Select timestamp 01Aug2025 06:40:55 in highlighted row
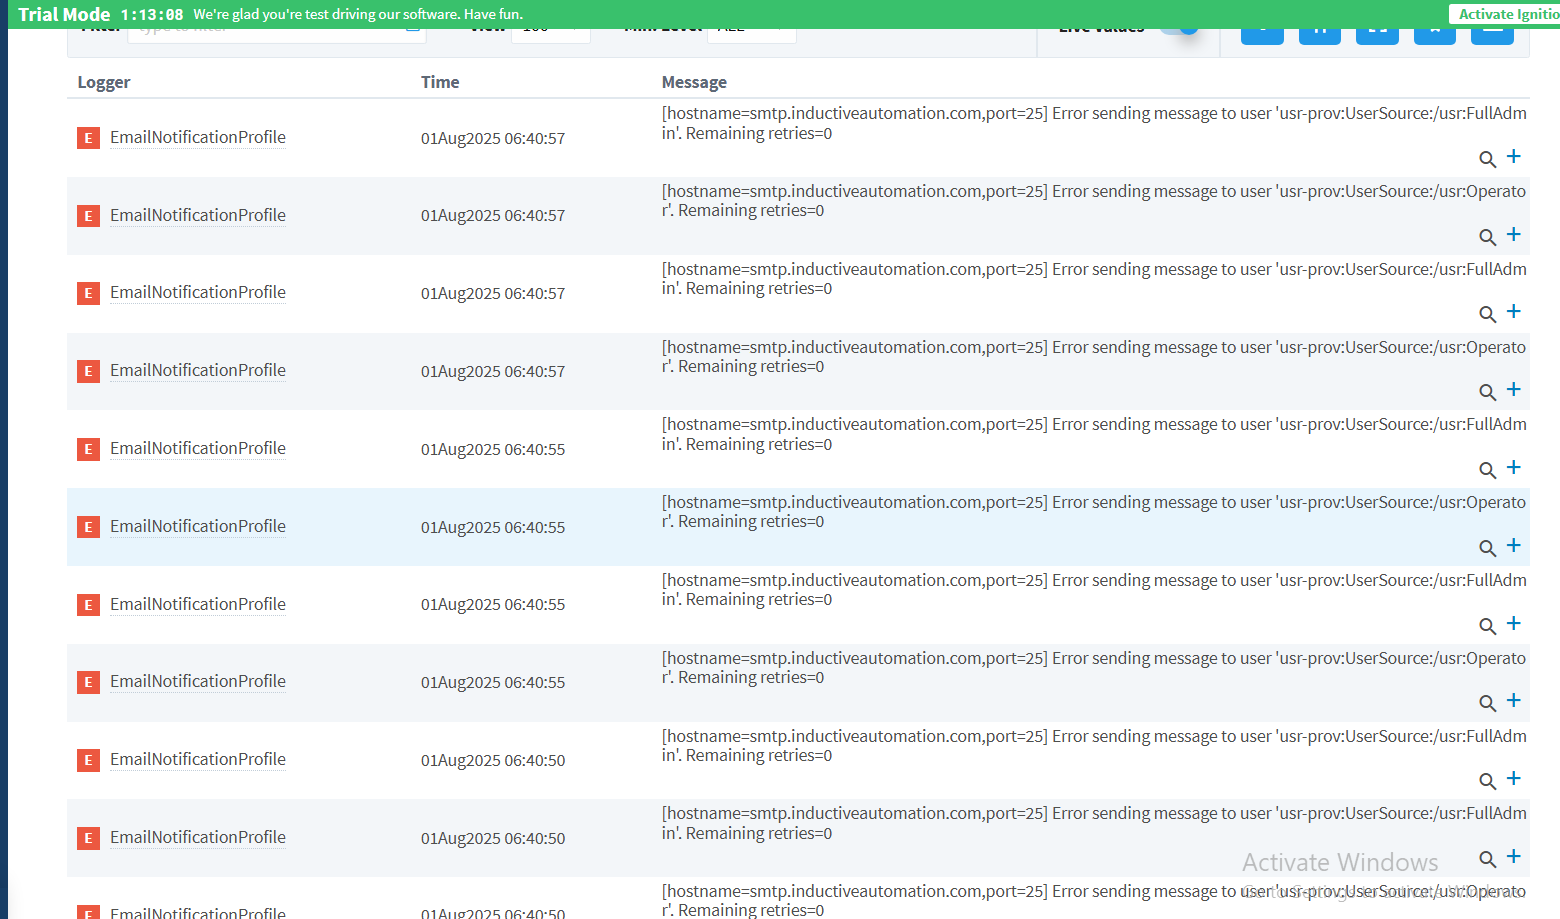The width and height of the screenshot is (1560, 919). pos(493,527)
